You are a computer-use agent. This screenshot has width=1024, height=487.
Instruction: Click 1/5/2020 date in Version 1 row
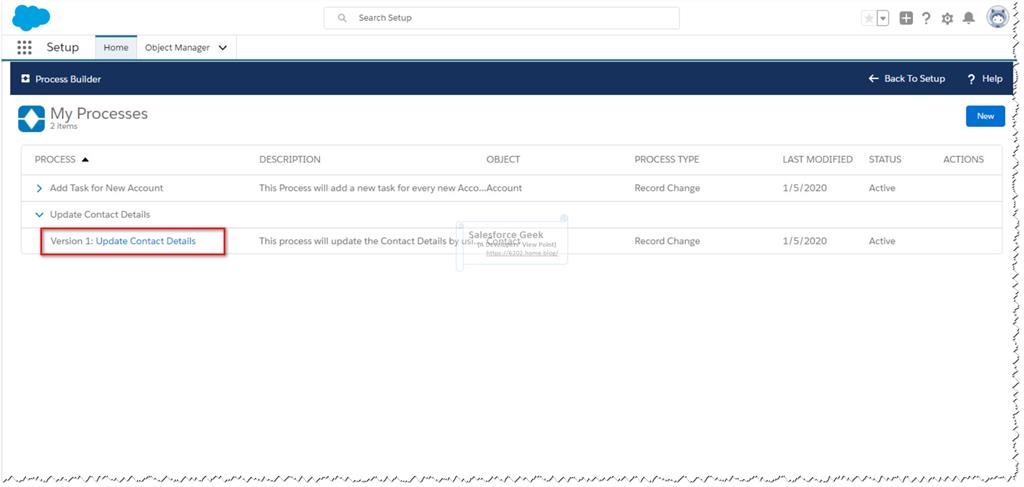click(x=805, y=241)
